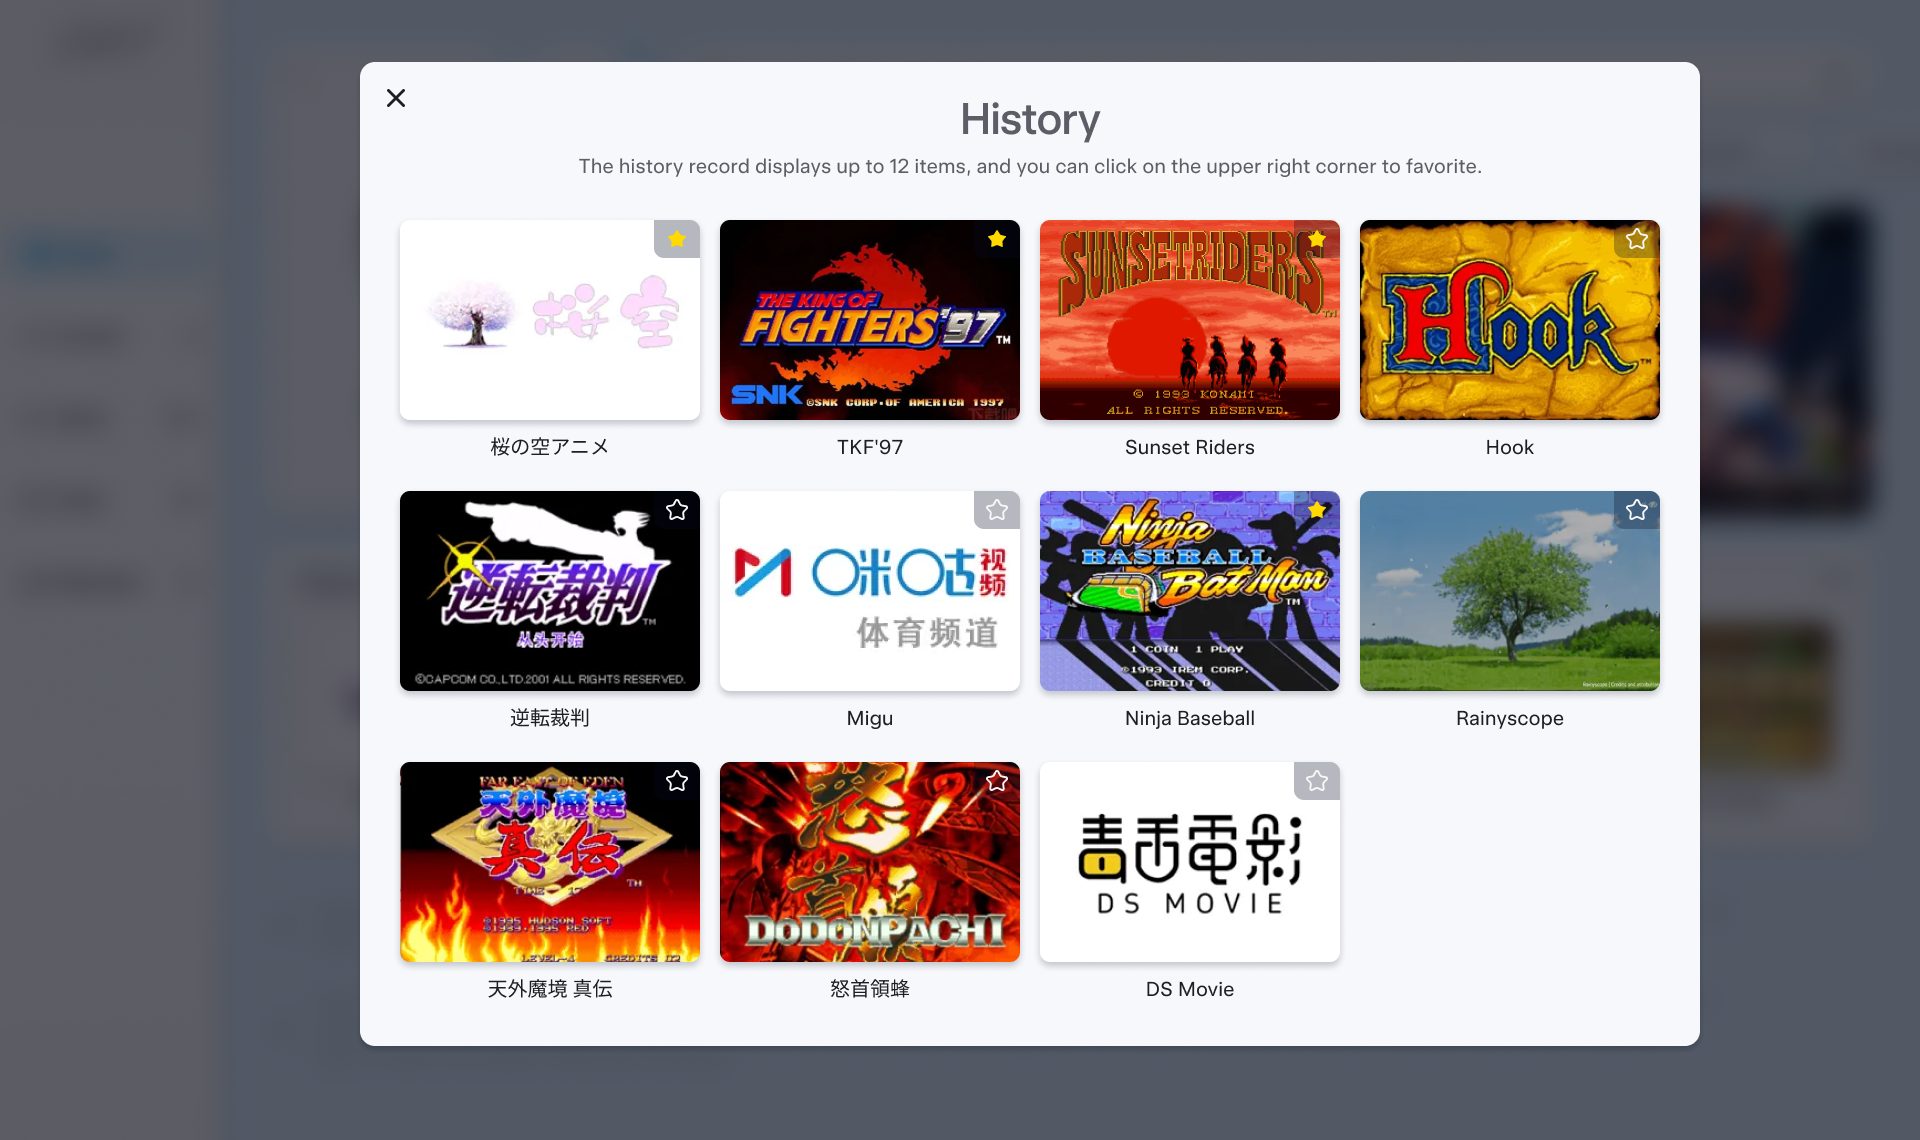The image size is (1920, 1140).
Task: Close the History dialog
Action: tap(396, 98)
